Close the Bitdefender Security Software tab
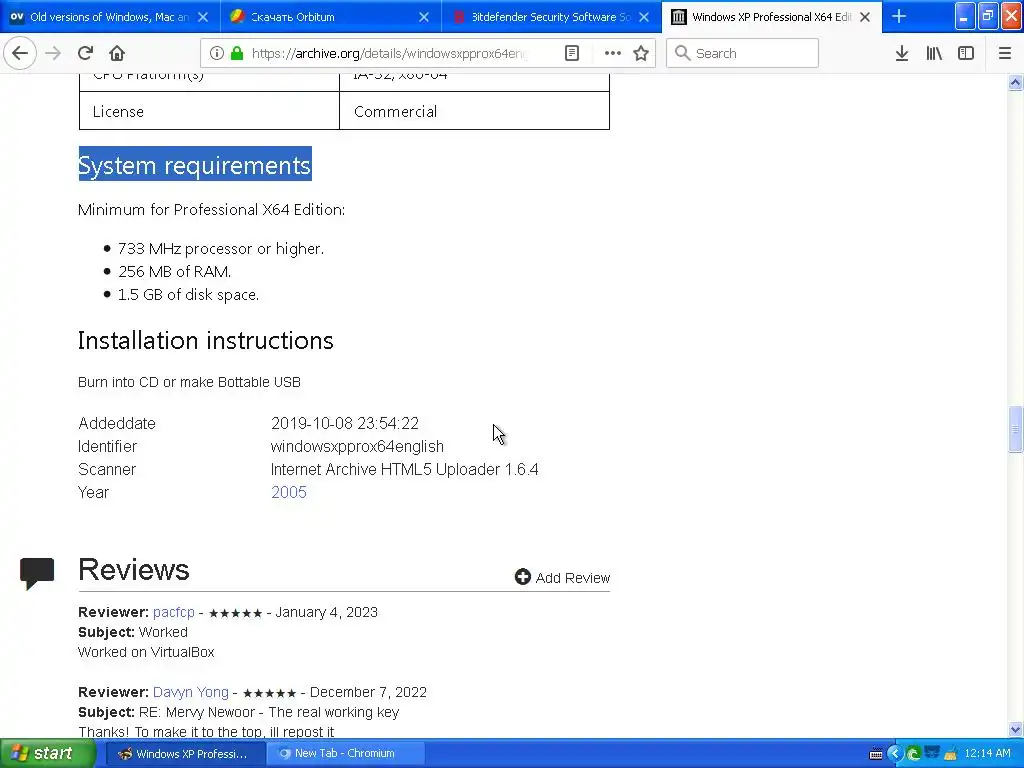1024x768 pixels. tap(644, 17)
